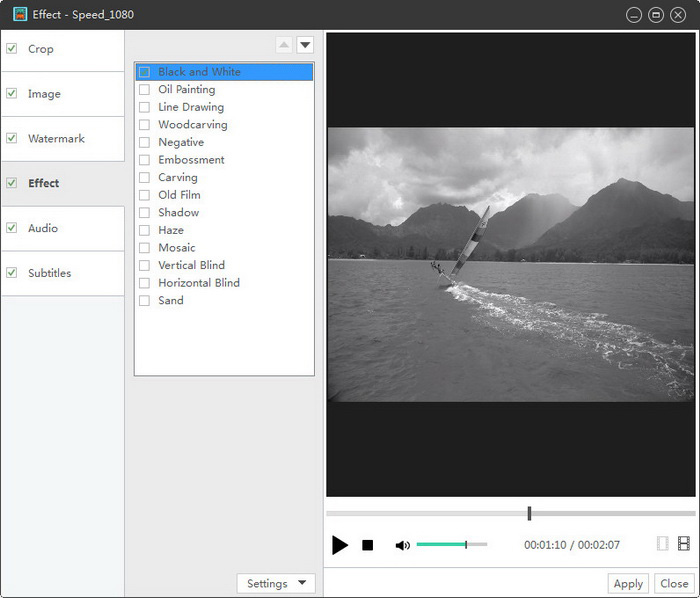Click the faded frame icon near the timecode
This screenshot has width=700, height=598.
[662, 544]
